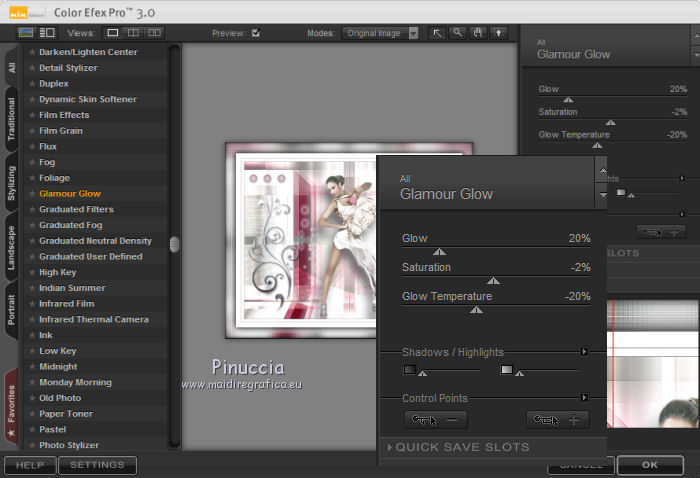This screenshot has height=478, width=700.
Task: Switch to the Portrait tab
Action: coord(12,309)
